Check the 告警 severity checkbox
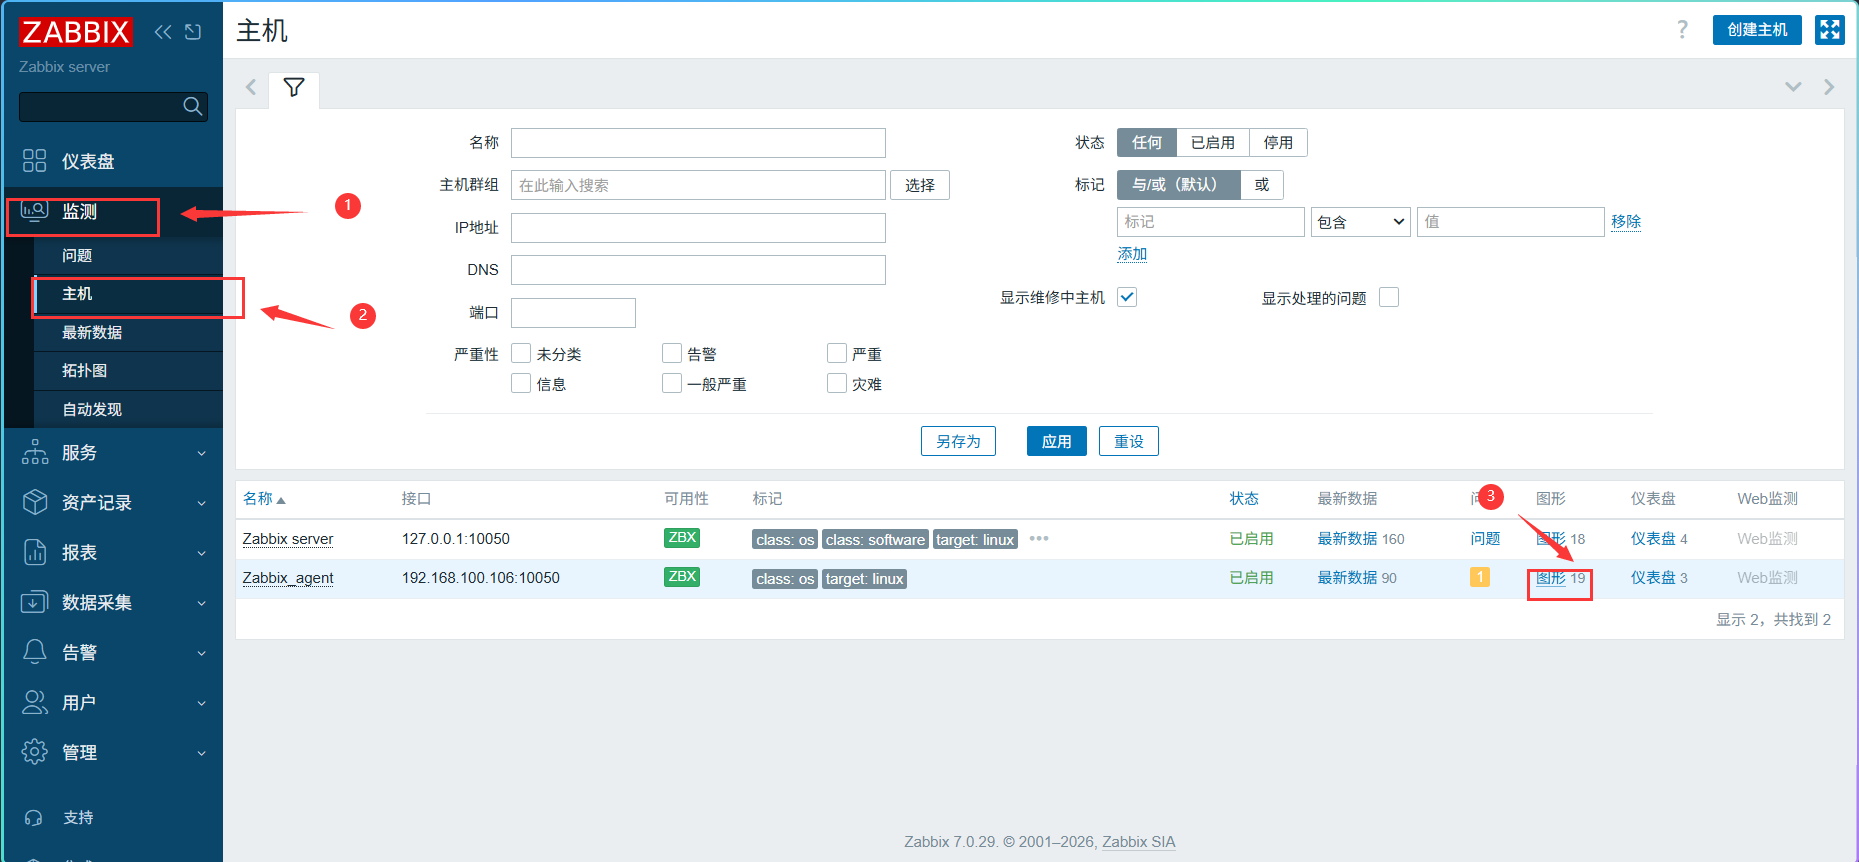 [x=672, y=353]
